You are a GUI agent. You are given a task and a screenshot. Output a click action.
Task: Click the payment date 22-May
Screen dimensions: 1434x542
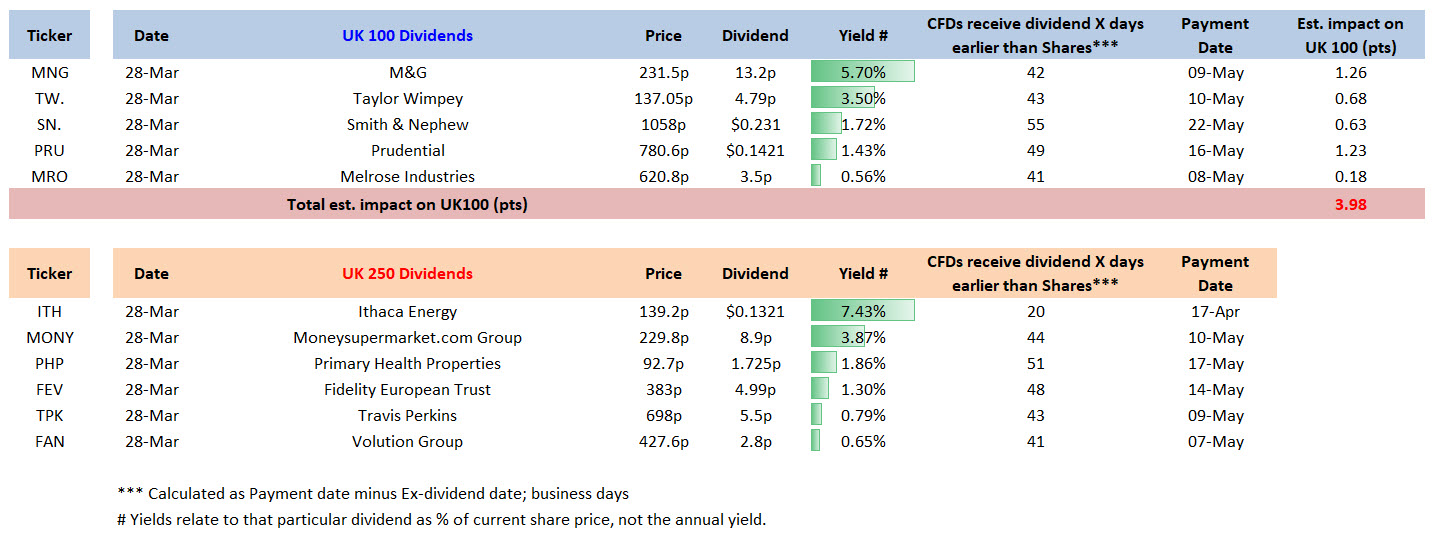[1215, 124]
